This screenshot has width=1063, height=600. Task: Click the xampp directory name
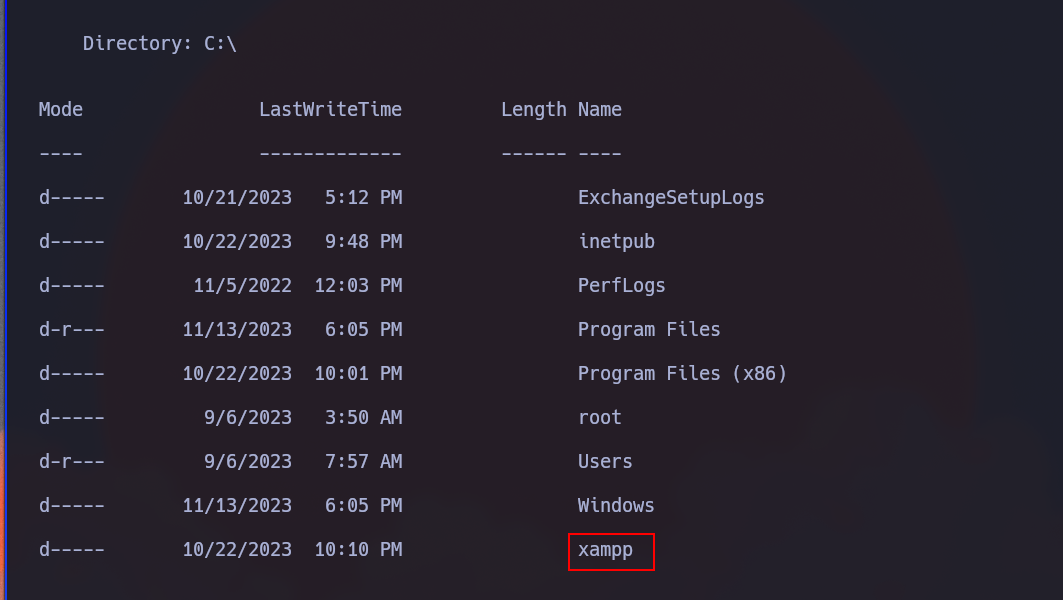pyautogui.click(x=605, y=550)
